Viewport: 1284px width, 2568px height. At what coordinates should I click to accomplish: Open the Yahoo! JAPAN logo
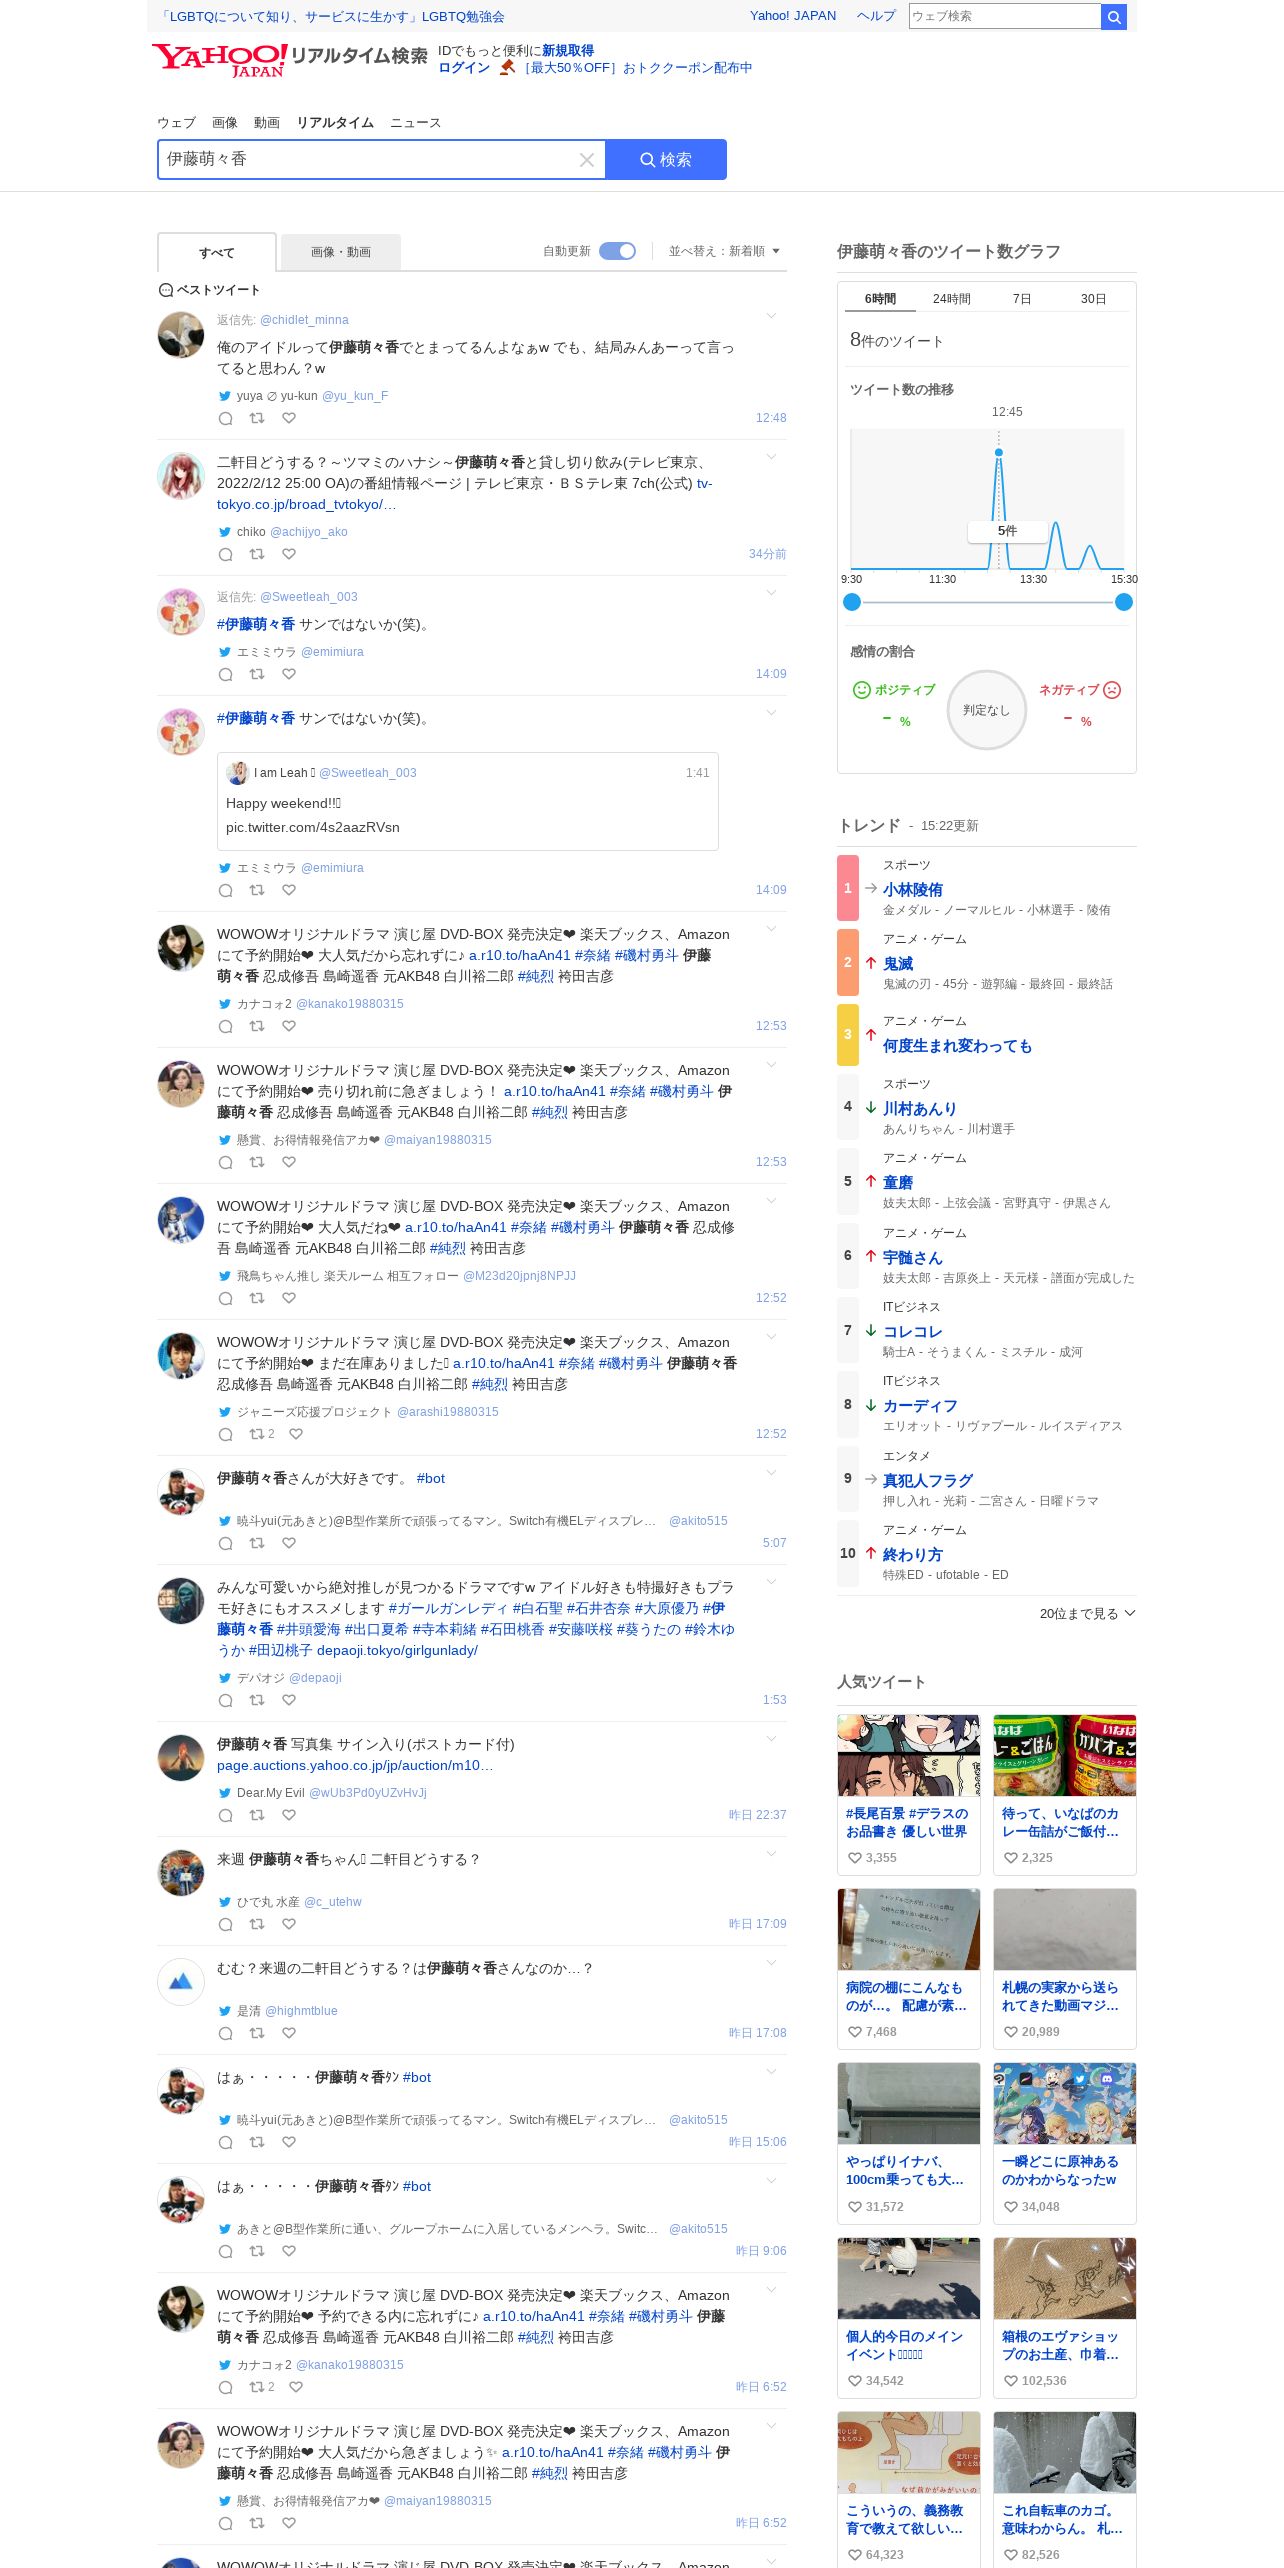219,59
